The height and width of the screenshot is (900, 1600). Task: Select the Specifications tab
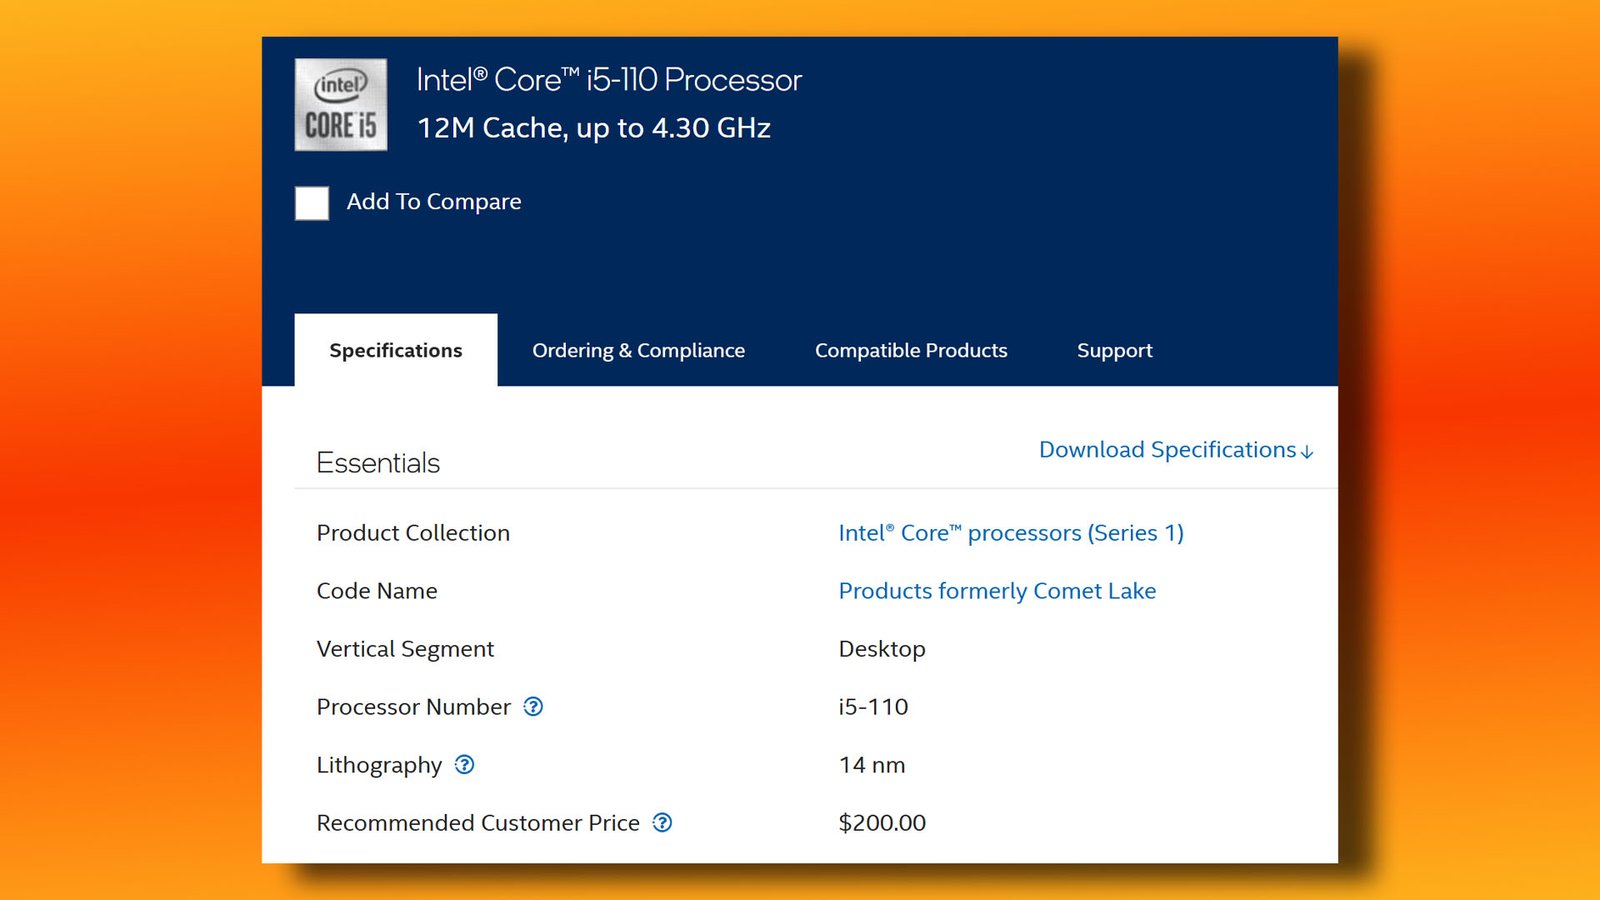(396, 350)
